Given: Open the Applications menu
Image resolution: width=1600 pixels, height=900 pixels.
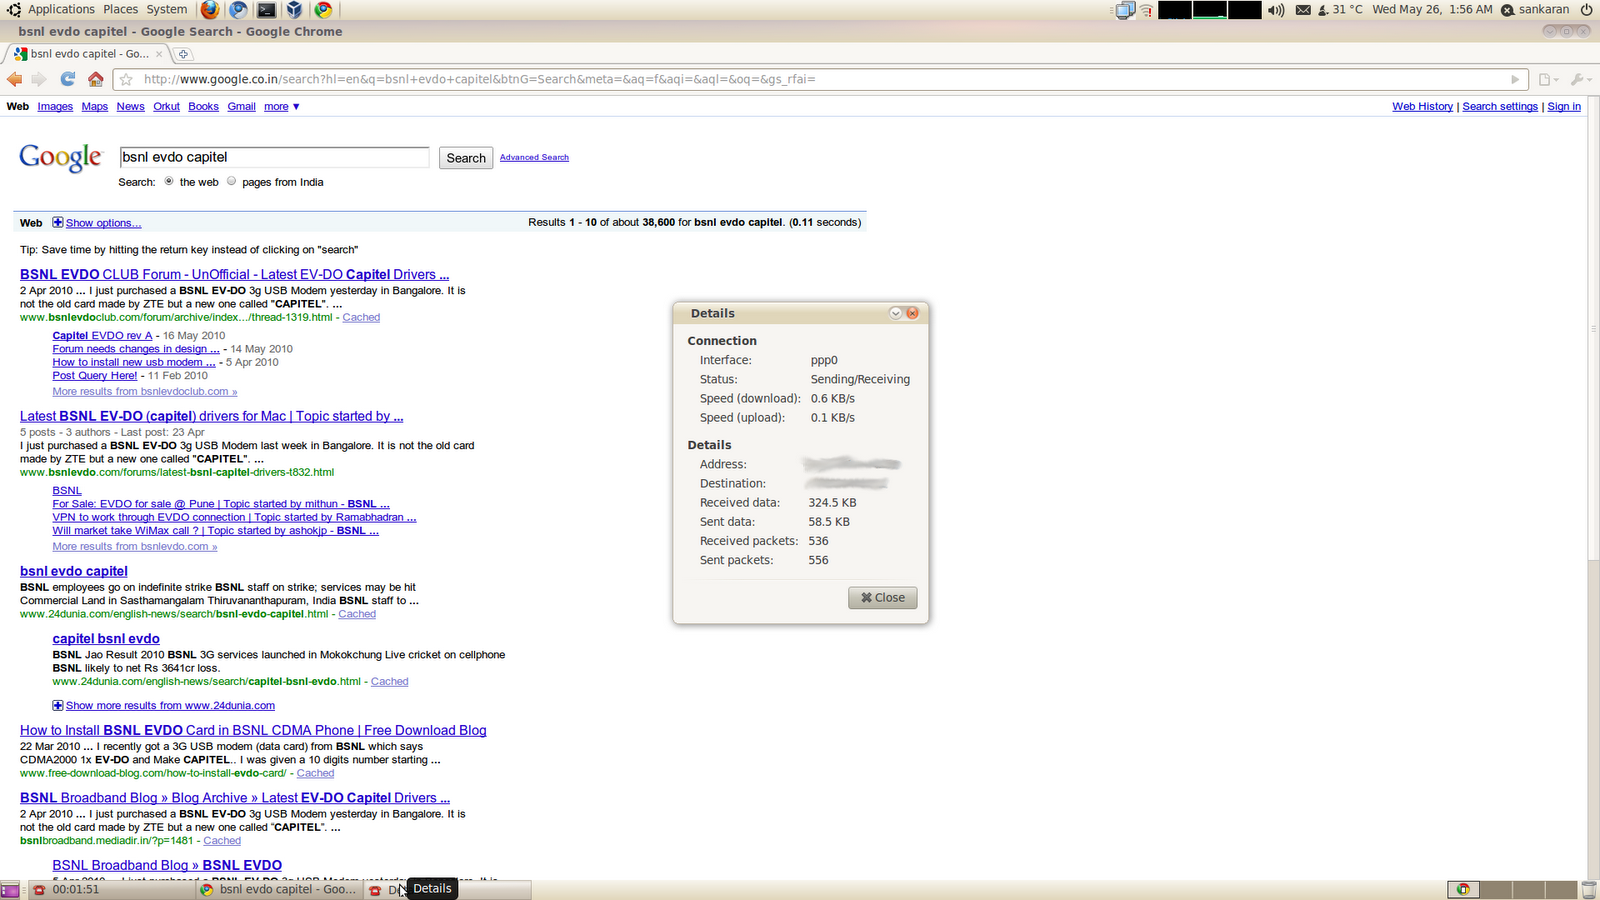Looking at the screenshot, I should coord(61,10).
